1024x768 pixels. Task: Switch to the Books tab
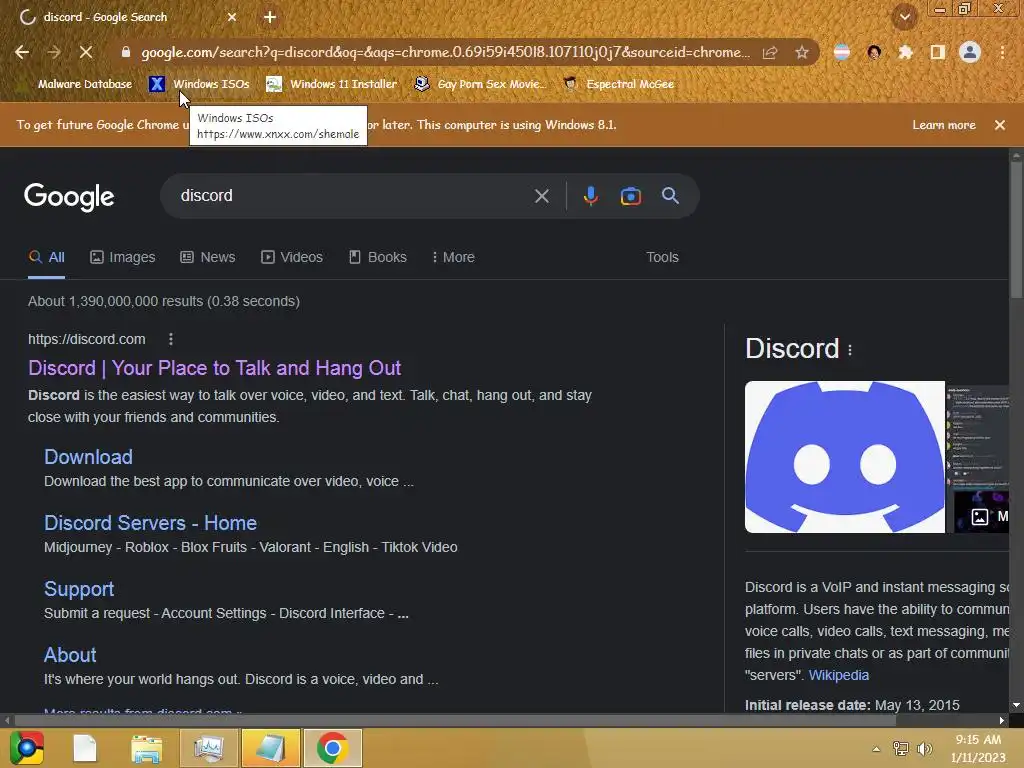377,257
